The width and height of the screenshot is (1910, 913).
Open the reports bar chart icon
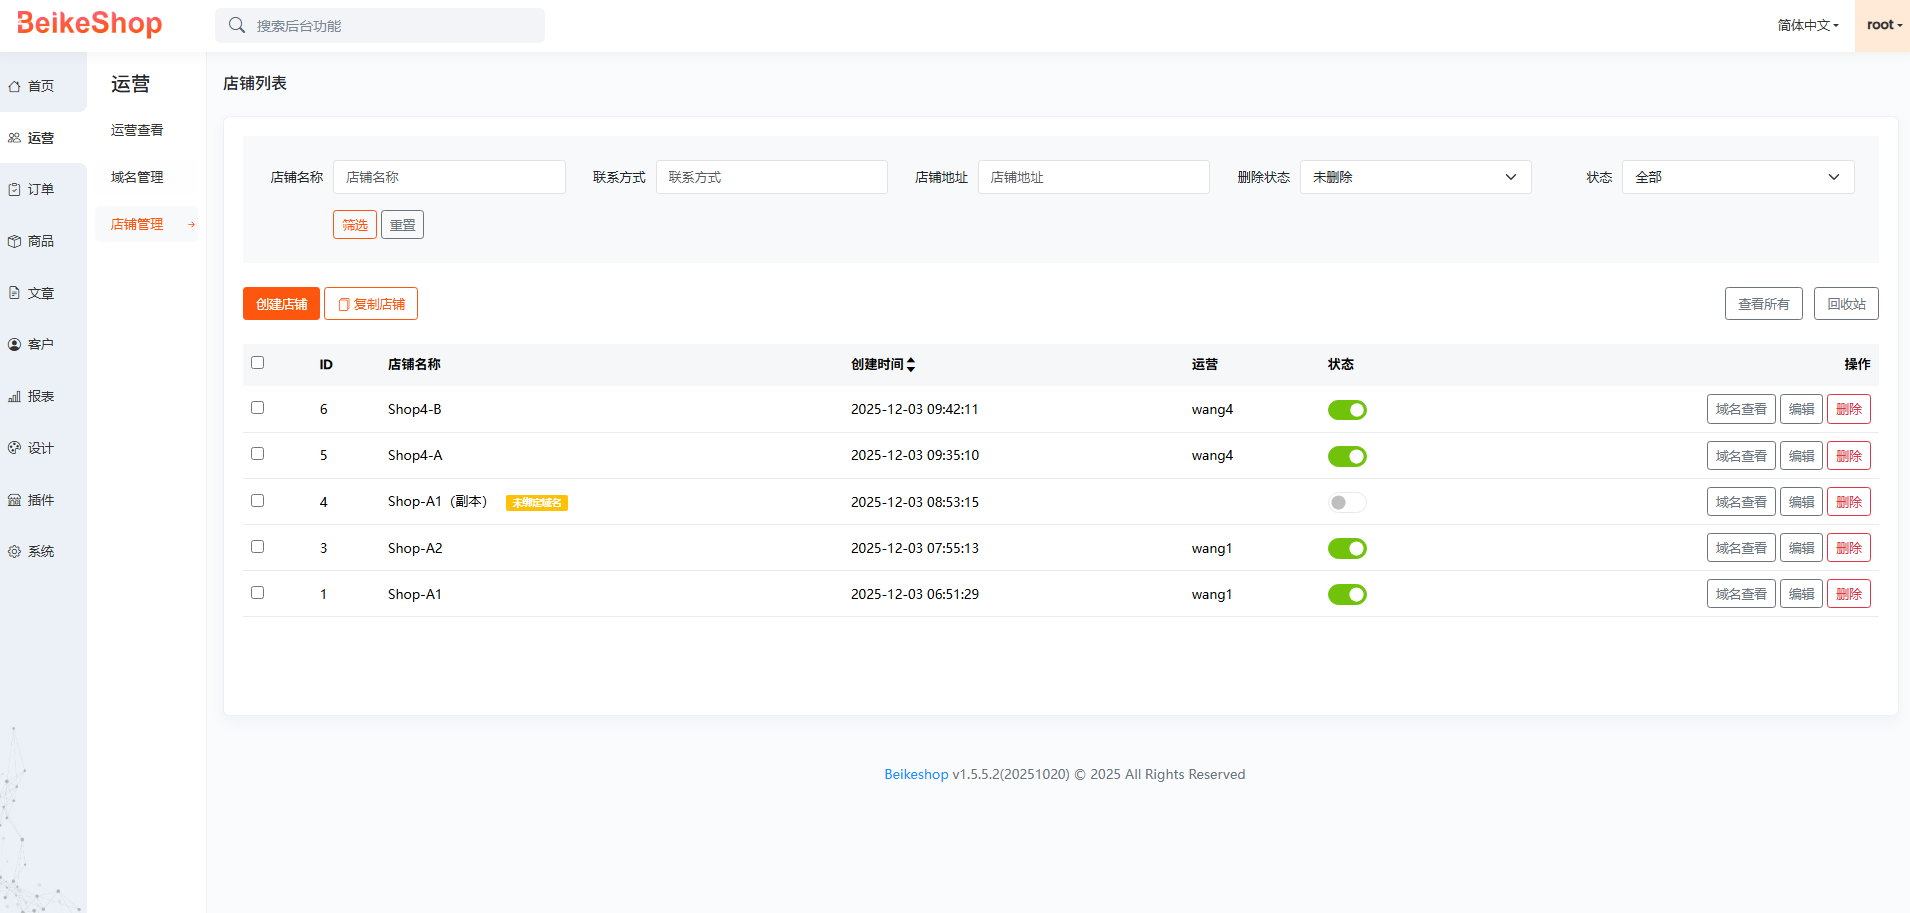(15, 397)
